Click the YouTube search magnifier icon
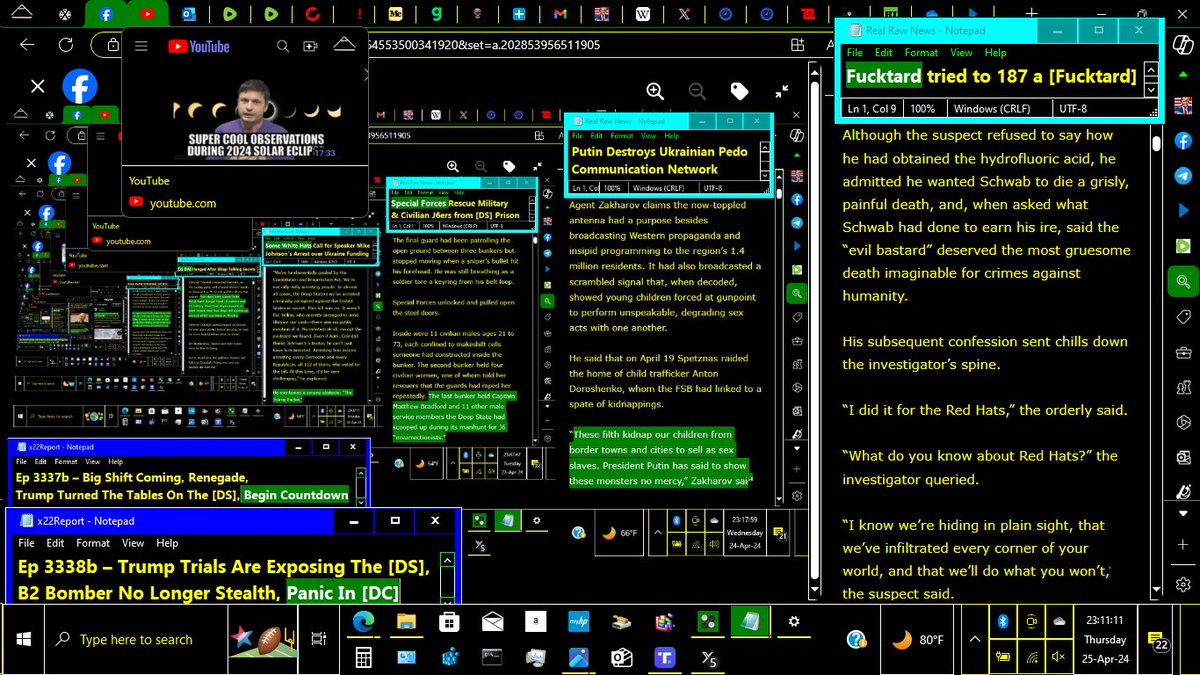1200x675 pixels. click(x=284, y=46)
